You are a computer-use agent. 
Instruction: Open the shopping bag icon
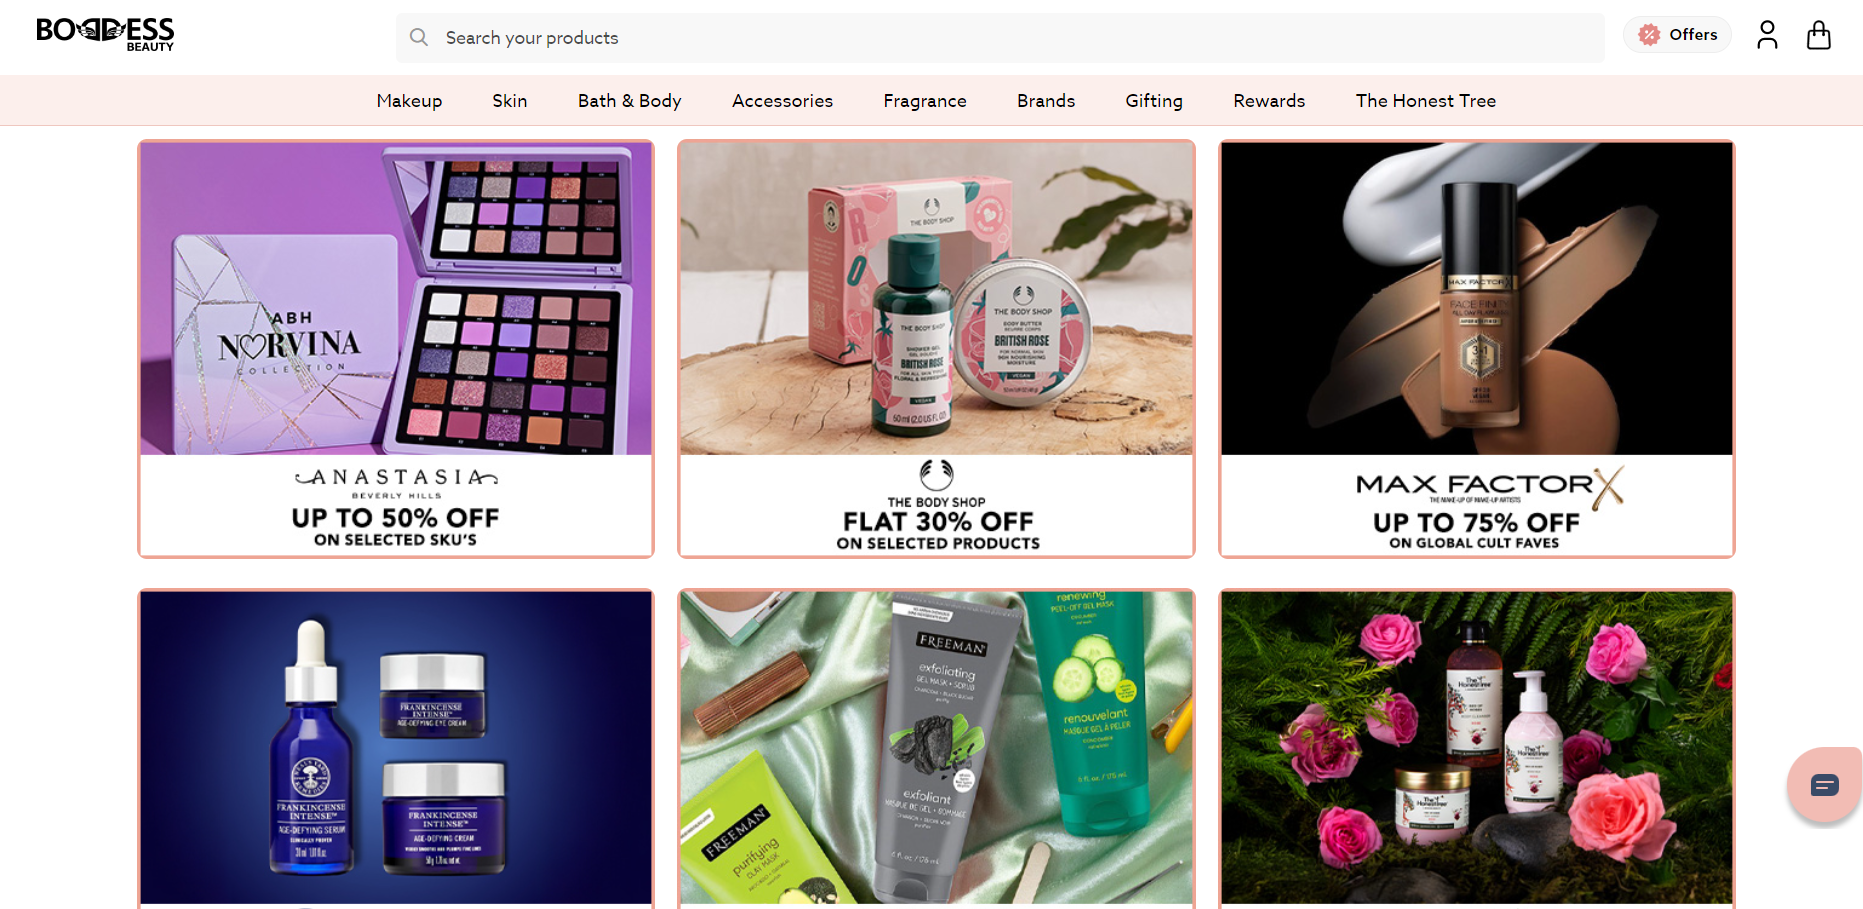tap(1819, 35)
